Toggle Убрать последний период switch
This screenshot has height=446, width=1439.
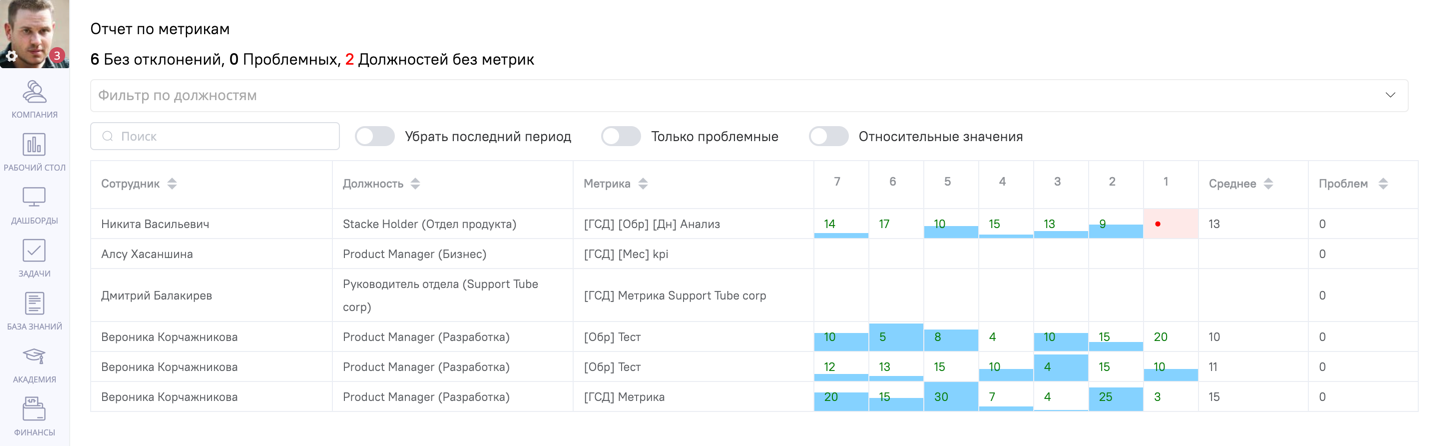tap(375, 136)
